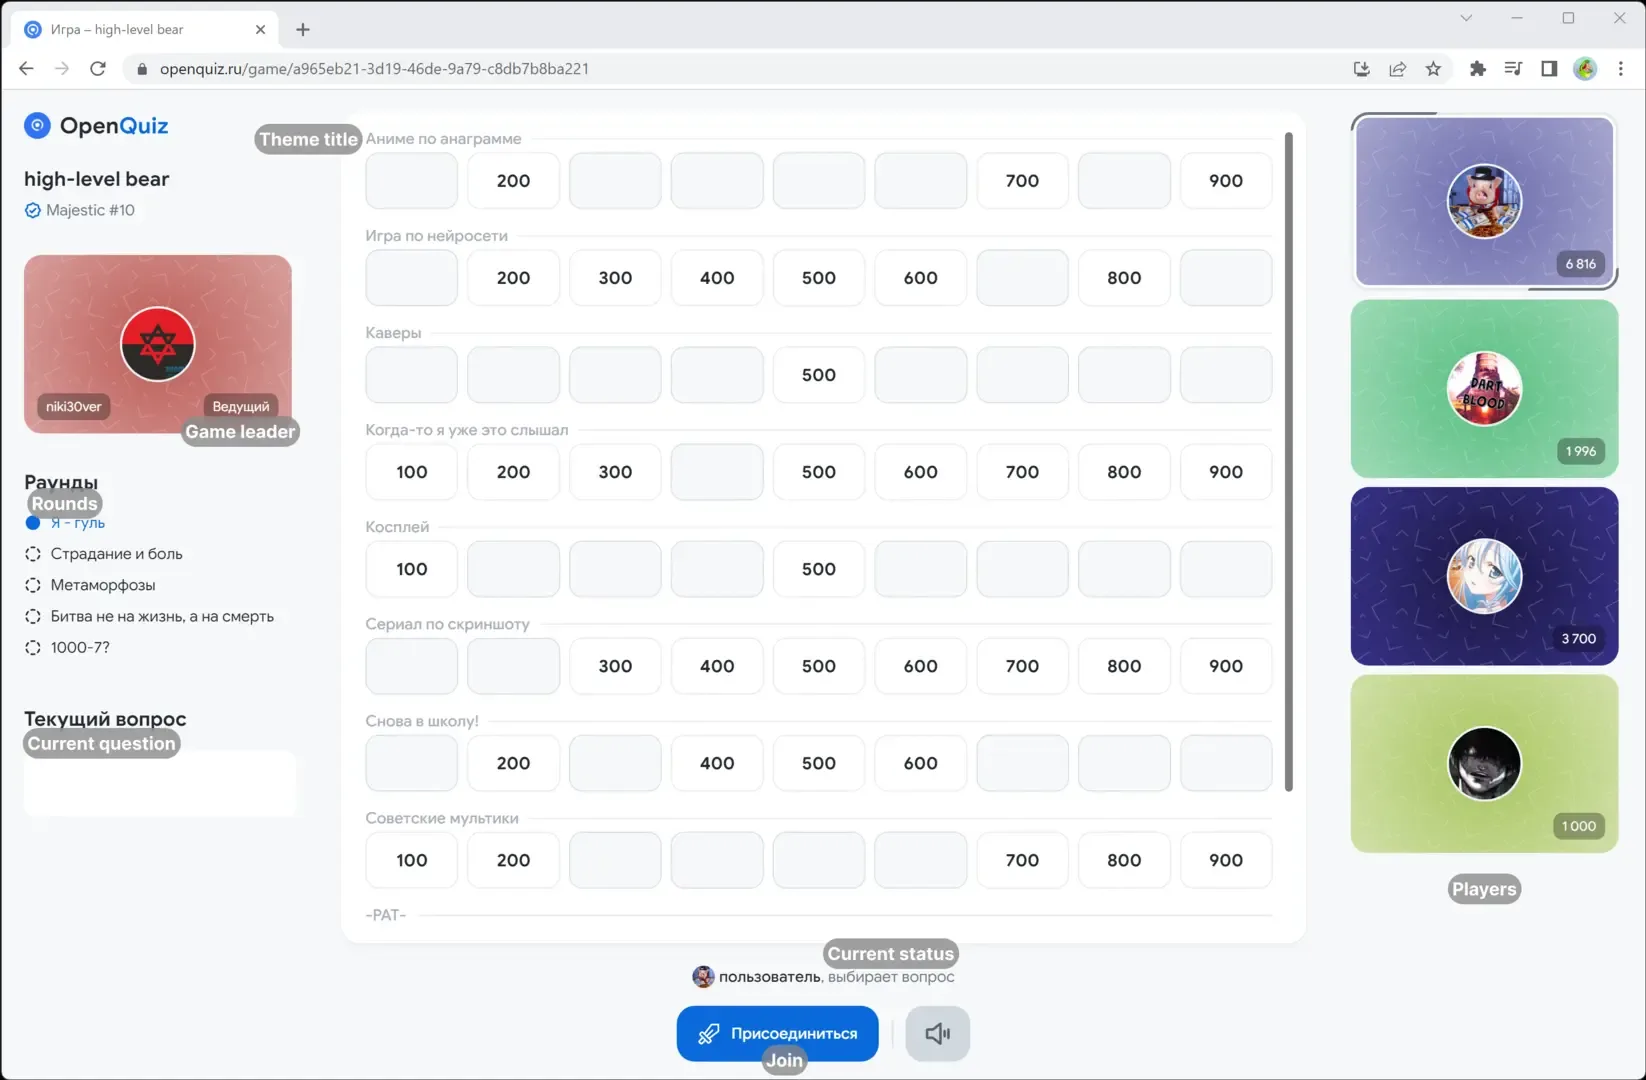Click the 'Присоединиться' join button
Image resolution: width=1646 pixels, height=1080 pixels.
777,1033
